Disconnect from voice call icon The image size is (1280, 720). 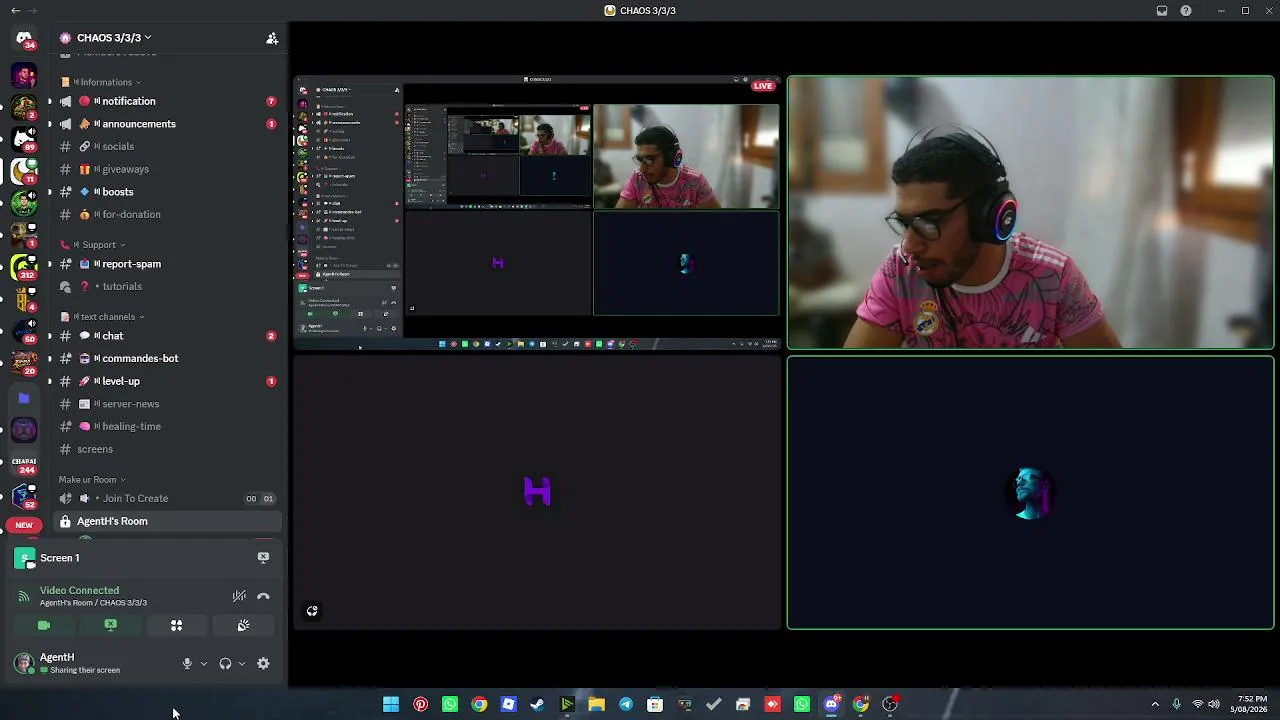click(x=263, y=596)
